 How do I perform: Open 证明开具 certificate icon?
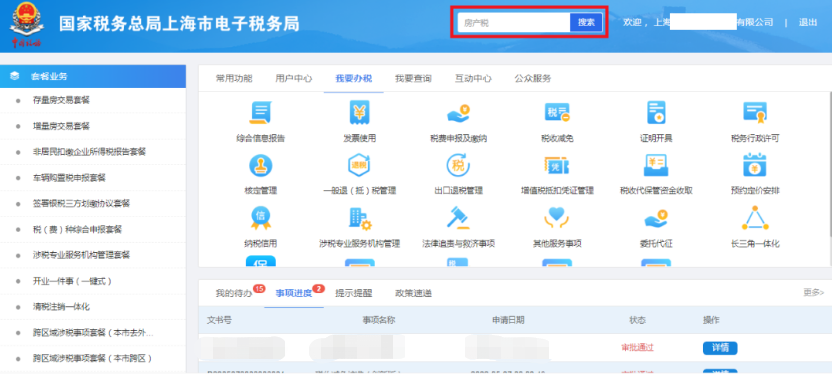pos(656,113)
